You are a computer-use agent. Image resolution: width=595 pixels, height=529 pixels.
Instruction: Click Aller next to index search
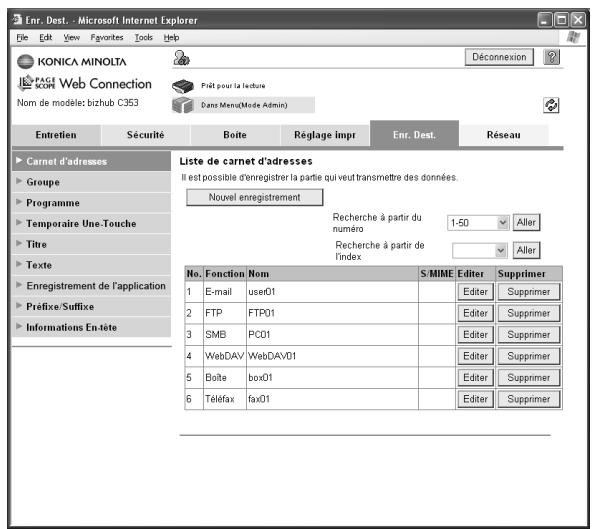pyautogui.click(x=526, y=250)
